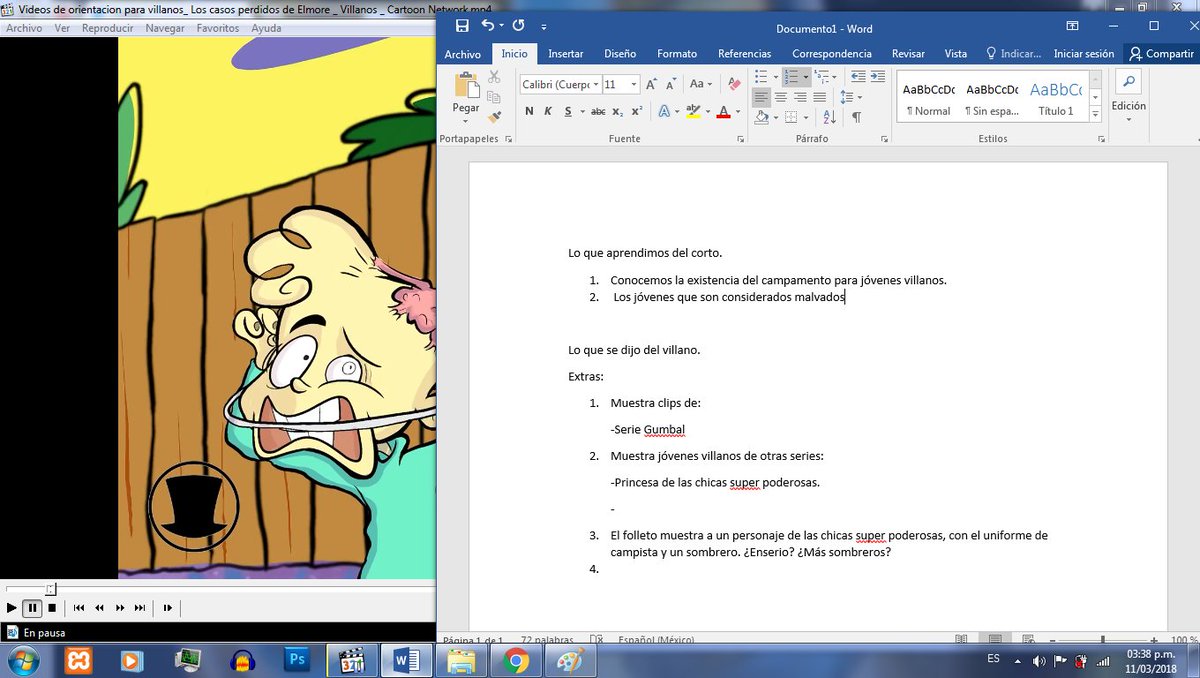This screenshot has height=678, width=1200.
Task: Expand the Styles gallery with its More arrow
Action: click(1096, 115)
